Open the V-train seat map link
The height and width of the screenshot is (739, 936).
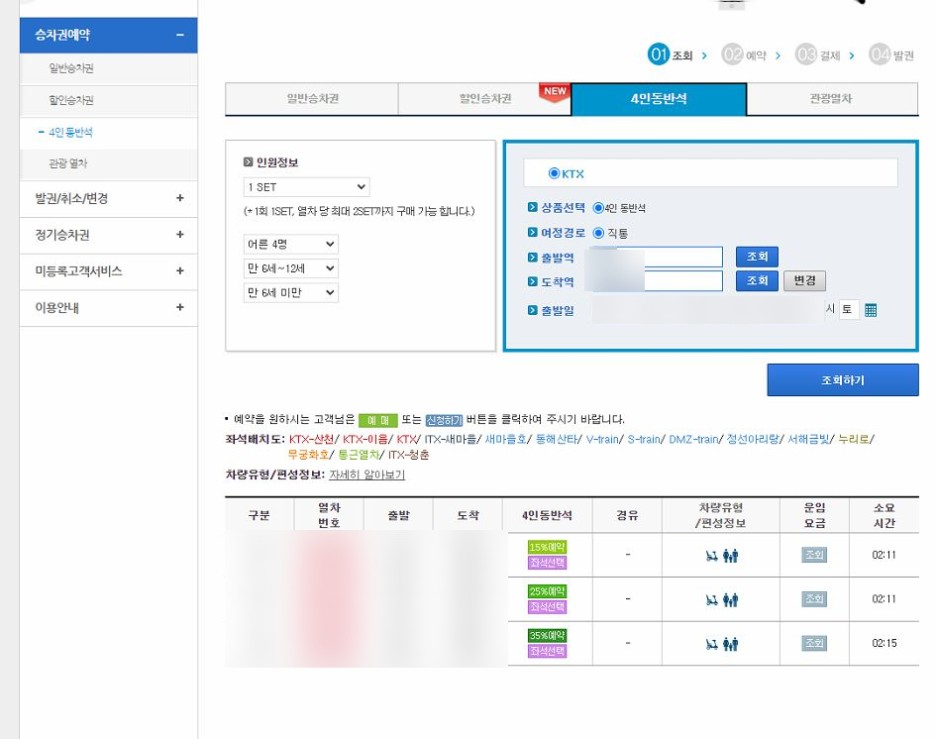[x=602, y=439]
